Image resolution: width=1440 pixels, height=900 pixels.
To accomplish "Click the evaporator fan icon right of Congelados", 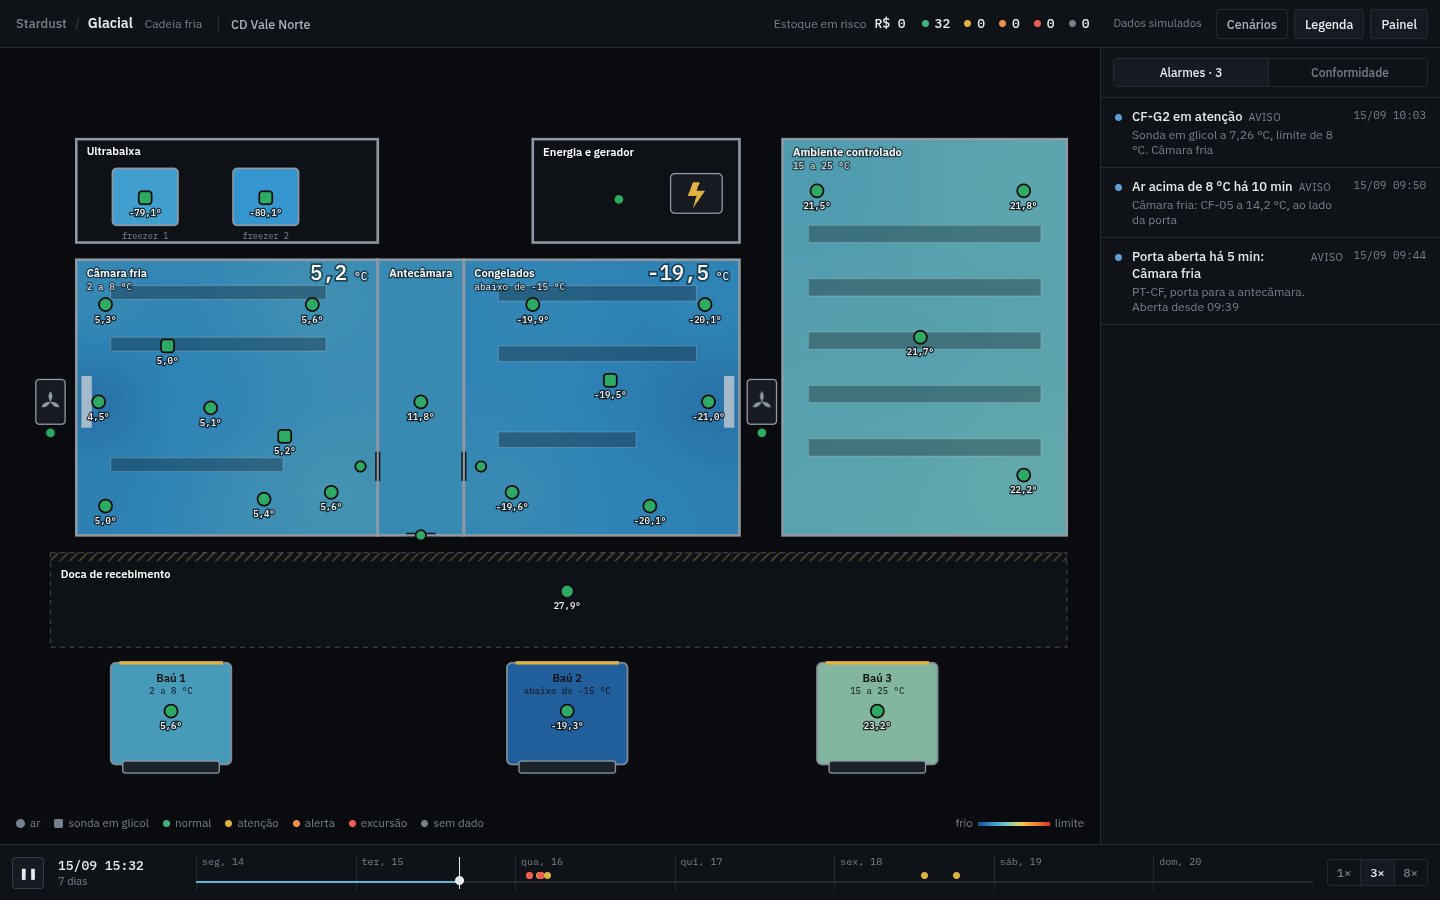I will 762,401.
